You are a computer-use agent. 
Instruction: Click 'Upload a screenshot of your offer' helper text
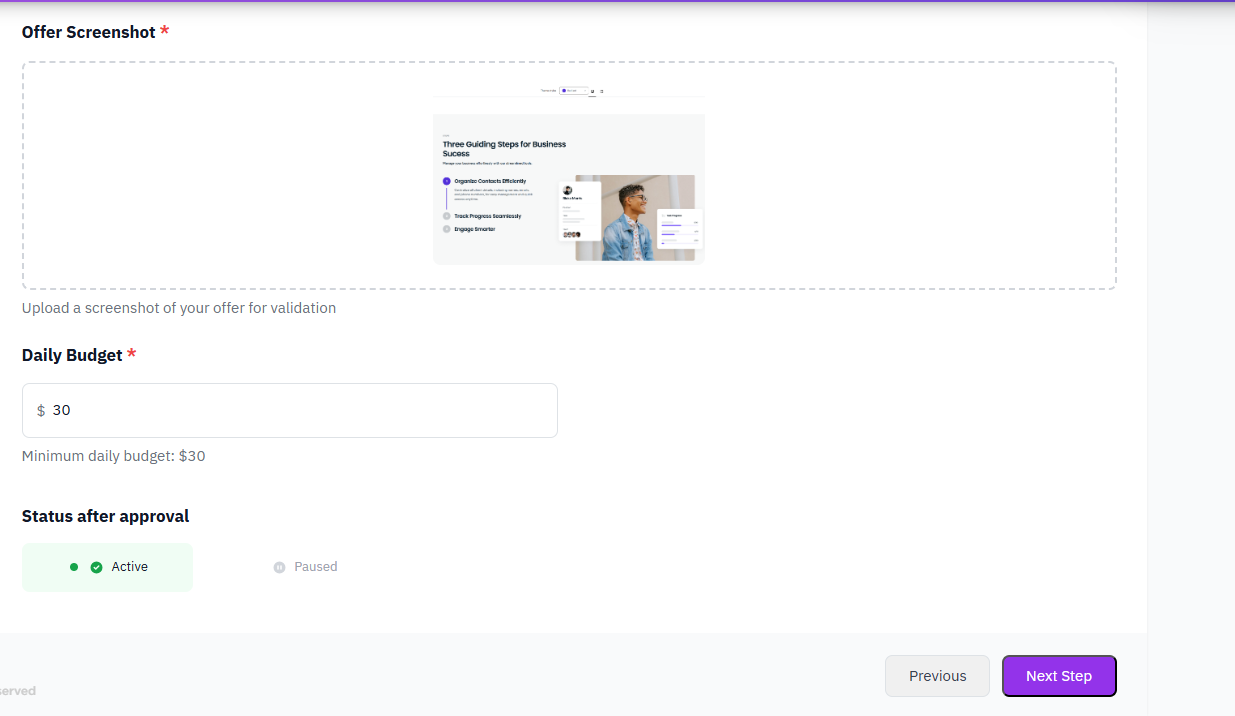point(179,308)
